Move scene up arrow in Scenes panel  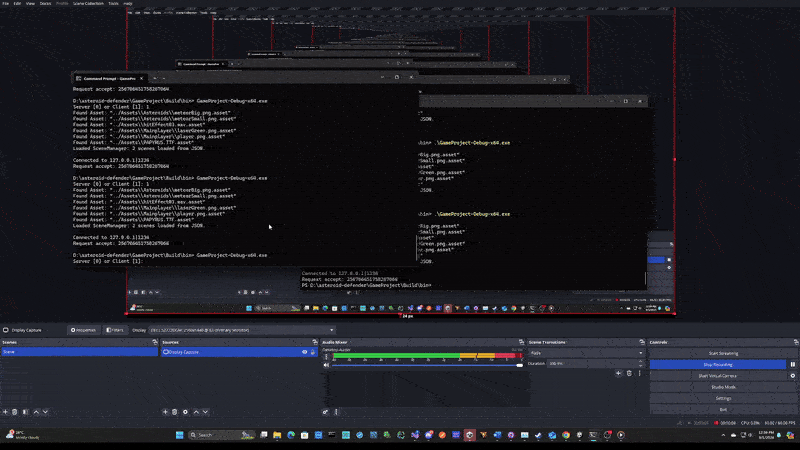click(x=36, y=412)
